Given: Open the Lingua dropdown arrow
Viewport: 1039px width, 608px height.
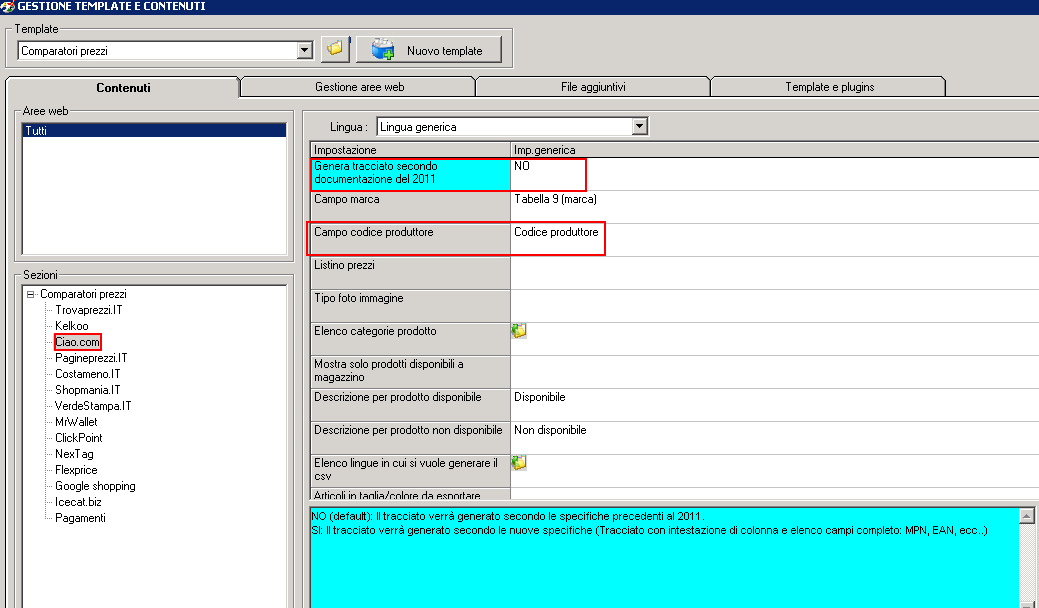Looking at the screenshot, I should 639,127.
